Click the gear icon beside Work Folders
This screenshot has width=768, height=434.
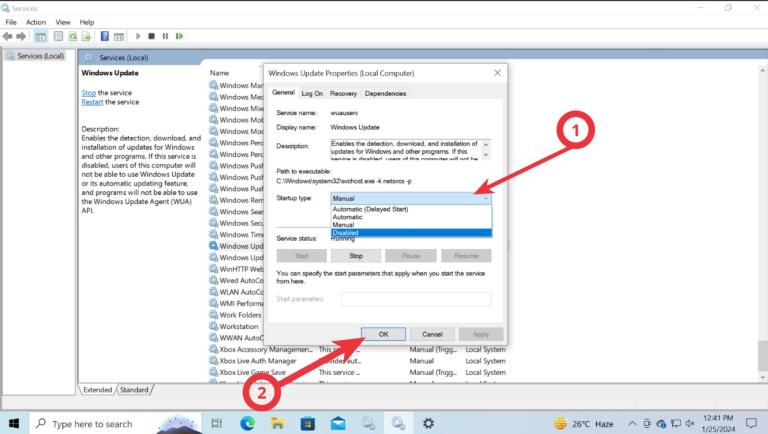coord(214,314)
